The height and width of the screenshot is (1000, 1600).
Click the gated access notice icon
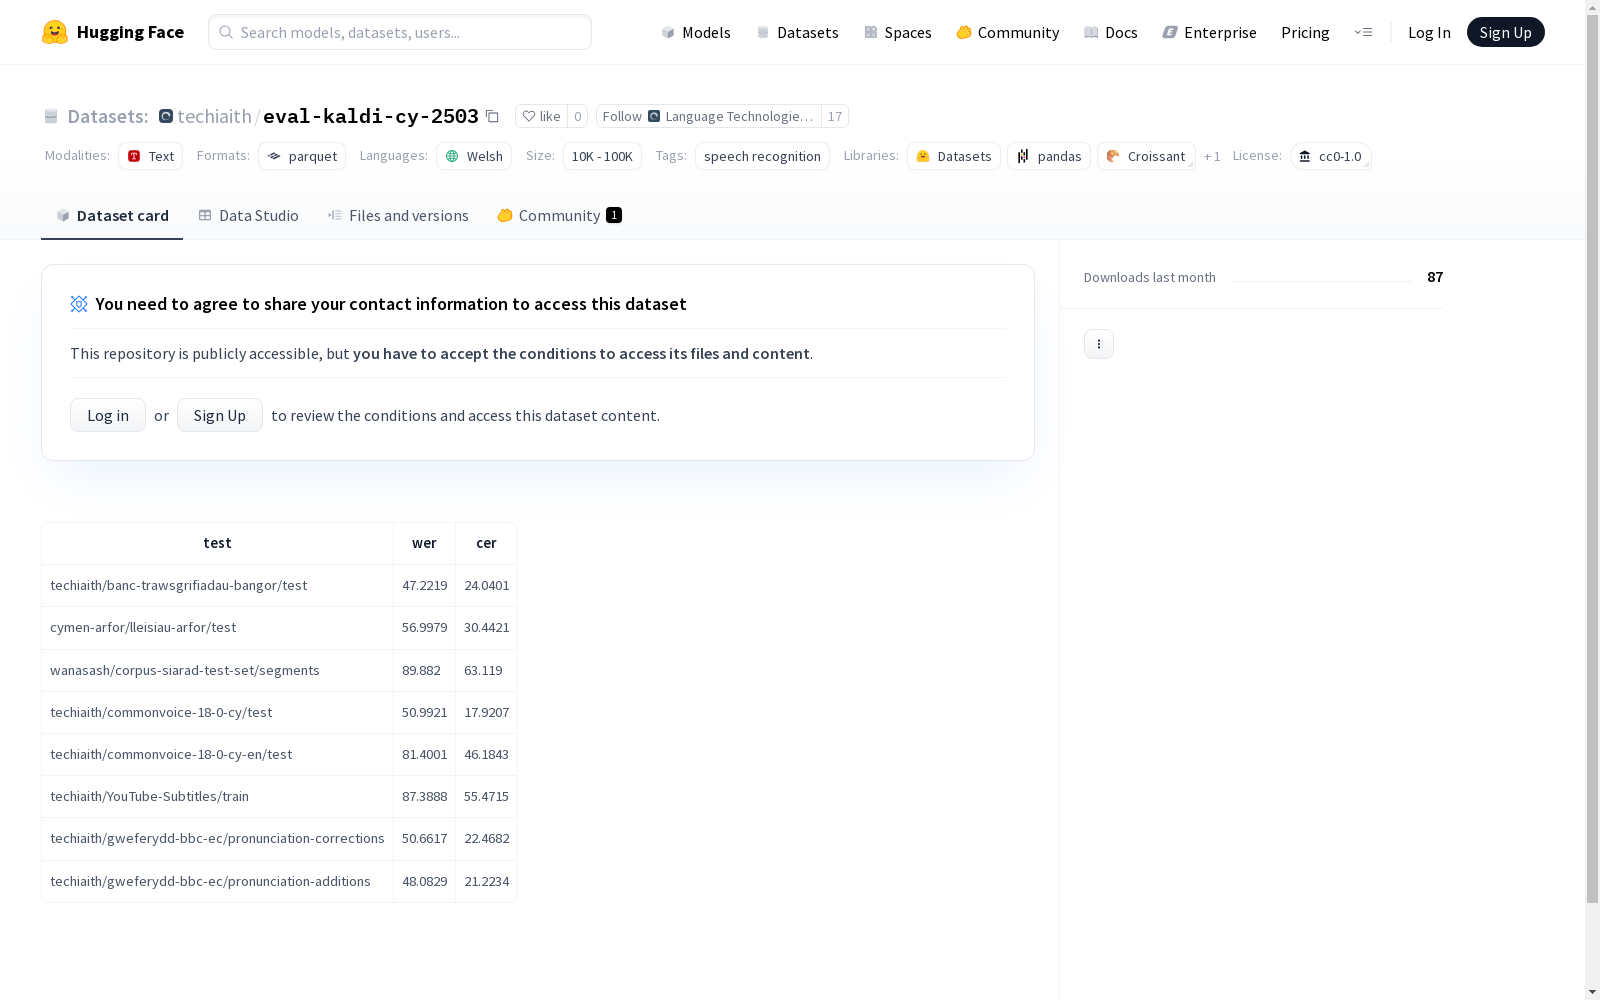[79, 304]
